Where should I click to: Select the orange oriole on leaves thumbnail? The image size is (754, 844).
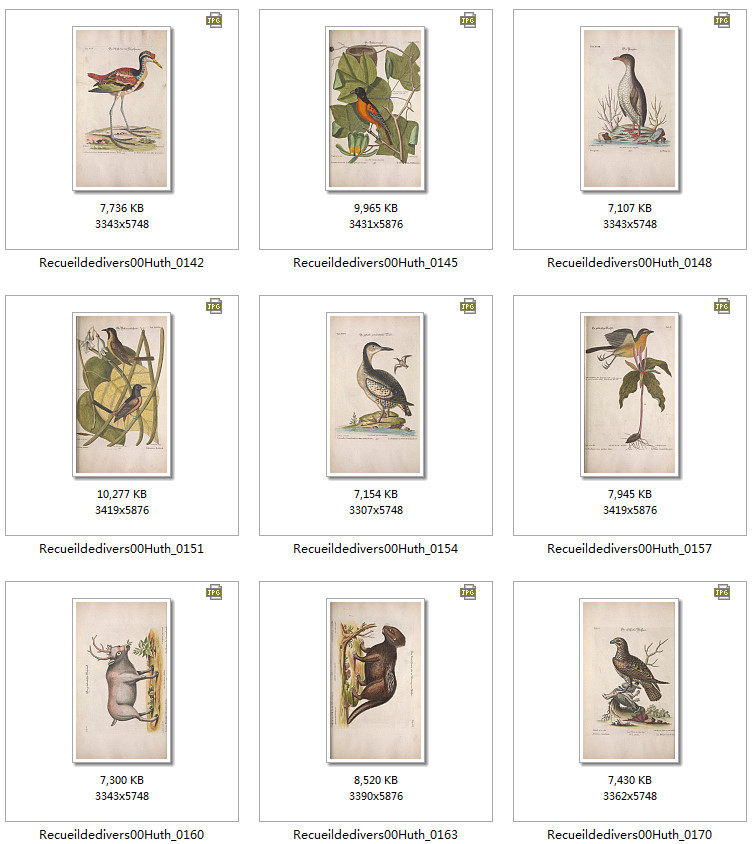tap(376, 109)
